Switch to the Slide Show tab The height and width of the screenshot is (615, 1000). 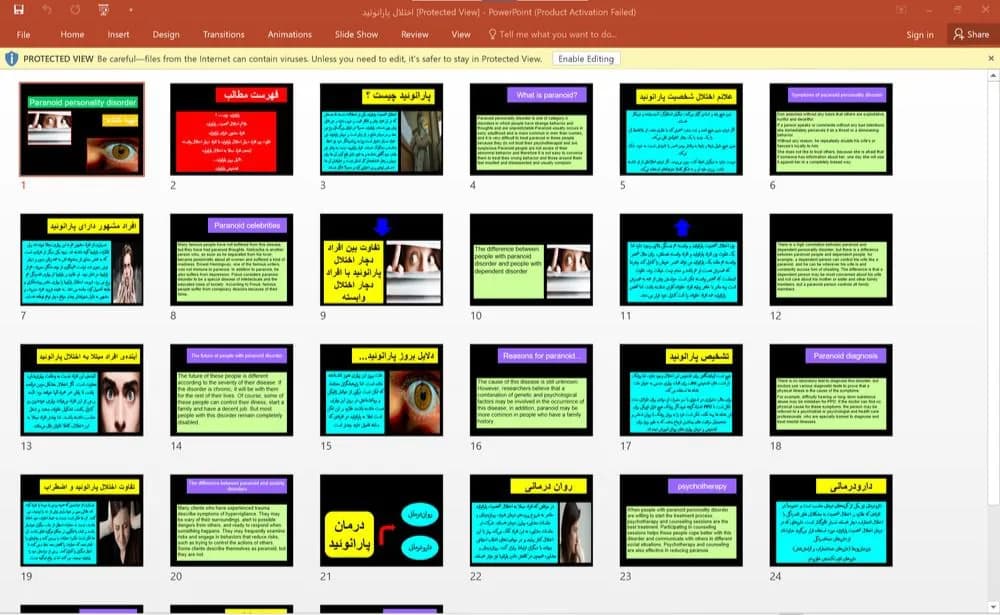coord(357,34)
